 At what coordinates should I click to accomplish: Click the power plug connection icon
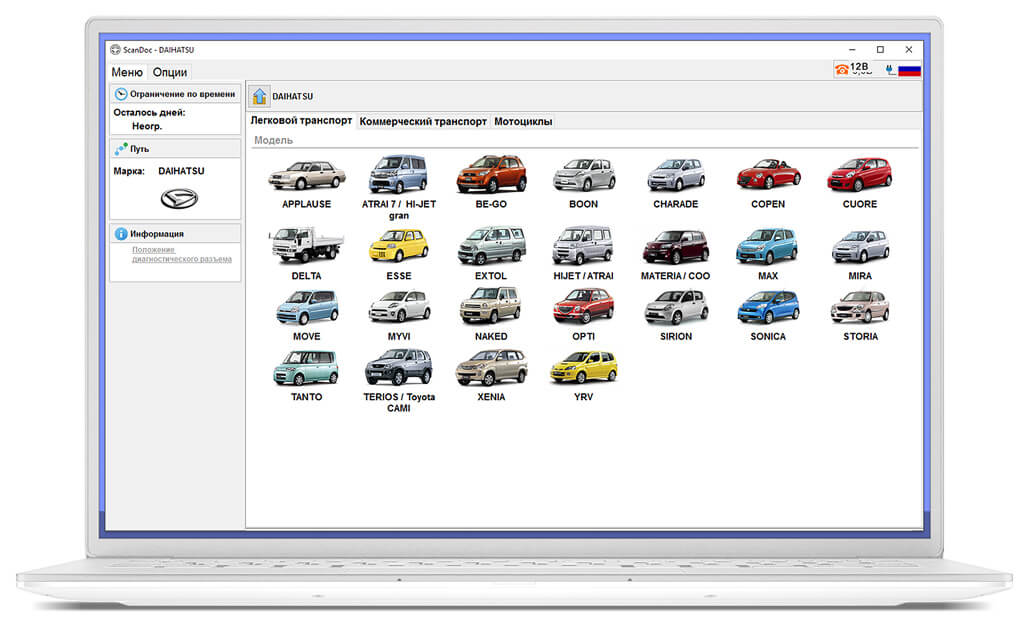click(x=889, y=70)
